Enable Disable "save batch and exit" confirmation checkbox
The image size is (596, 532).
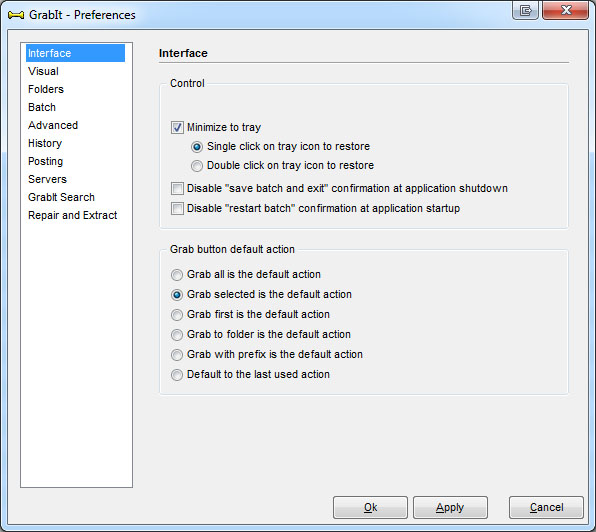click(x=177, y=188)
